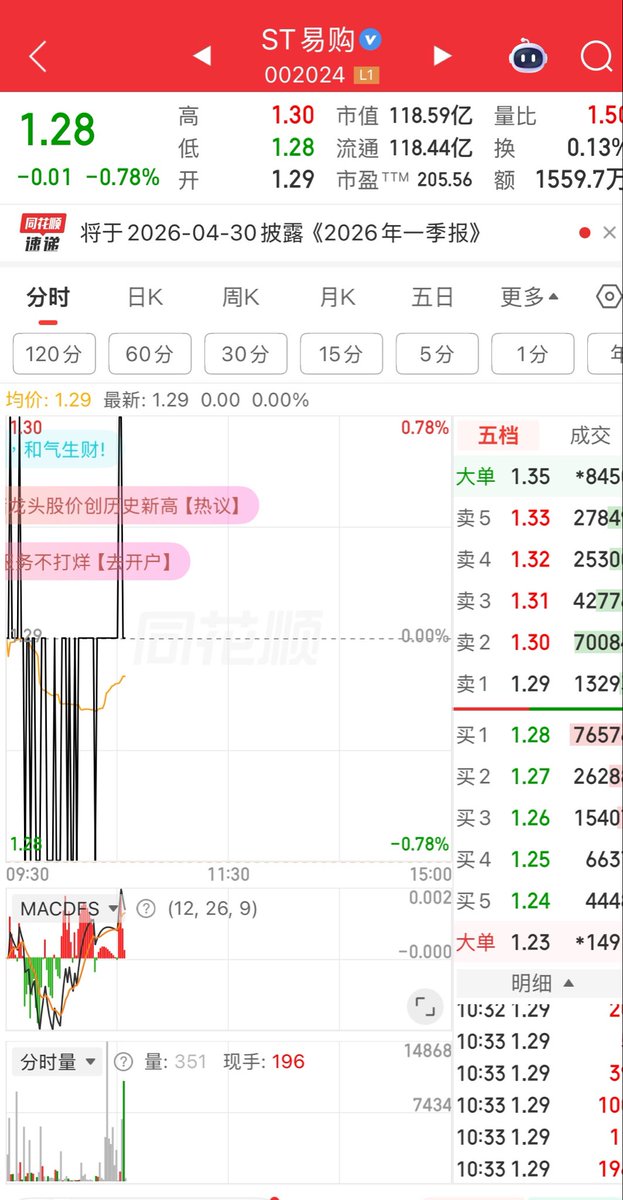The height and width of the screenshot is (1200, 623).
Task: Tap the 卖2 row at 1.30
Action: coord(540,642)
